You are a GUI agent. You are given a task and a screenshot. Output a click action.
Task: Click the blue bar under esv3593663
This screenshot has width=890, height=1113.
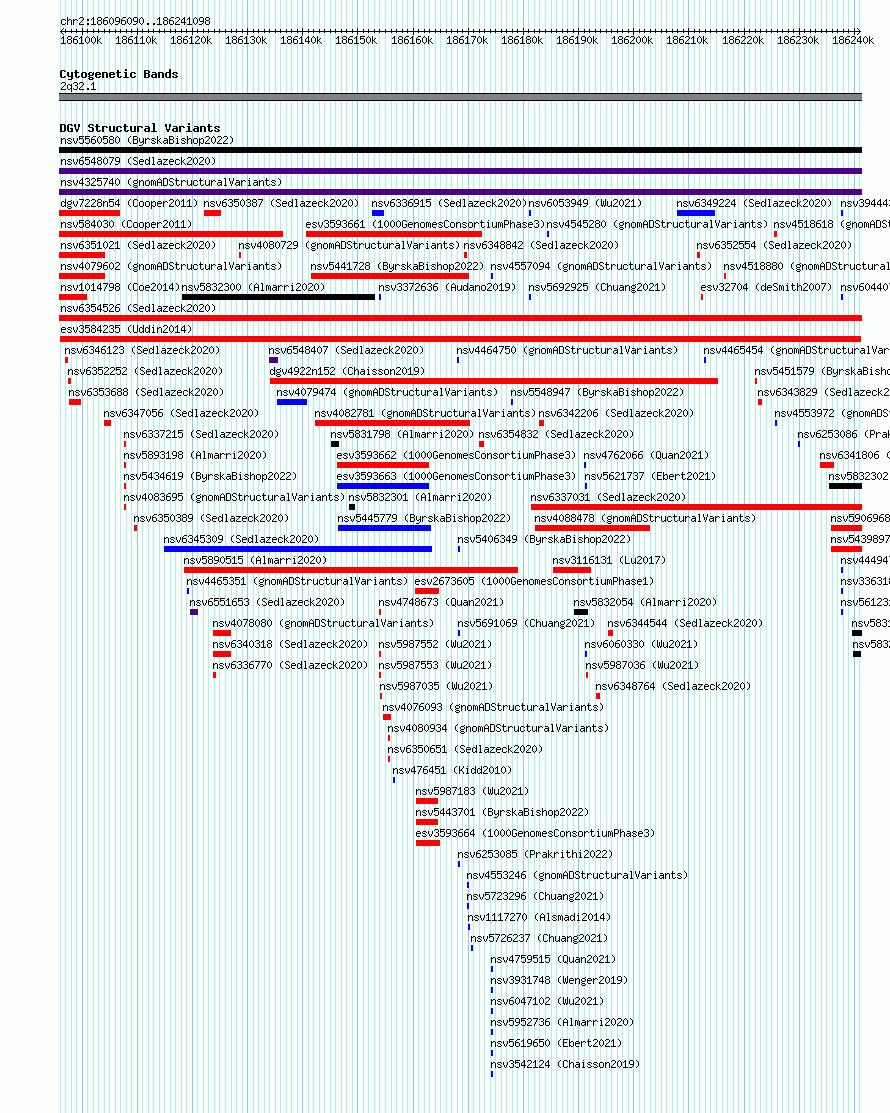tap(383, 486)
